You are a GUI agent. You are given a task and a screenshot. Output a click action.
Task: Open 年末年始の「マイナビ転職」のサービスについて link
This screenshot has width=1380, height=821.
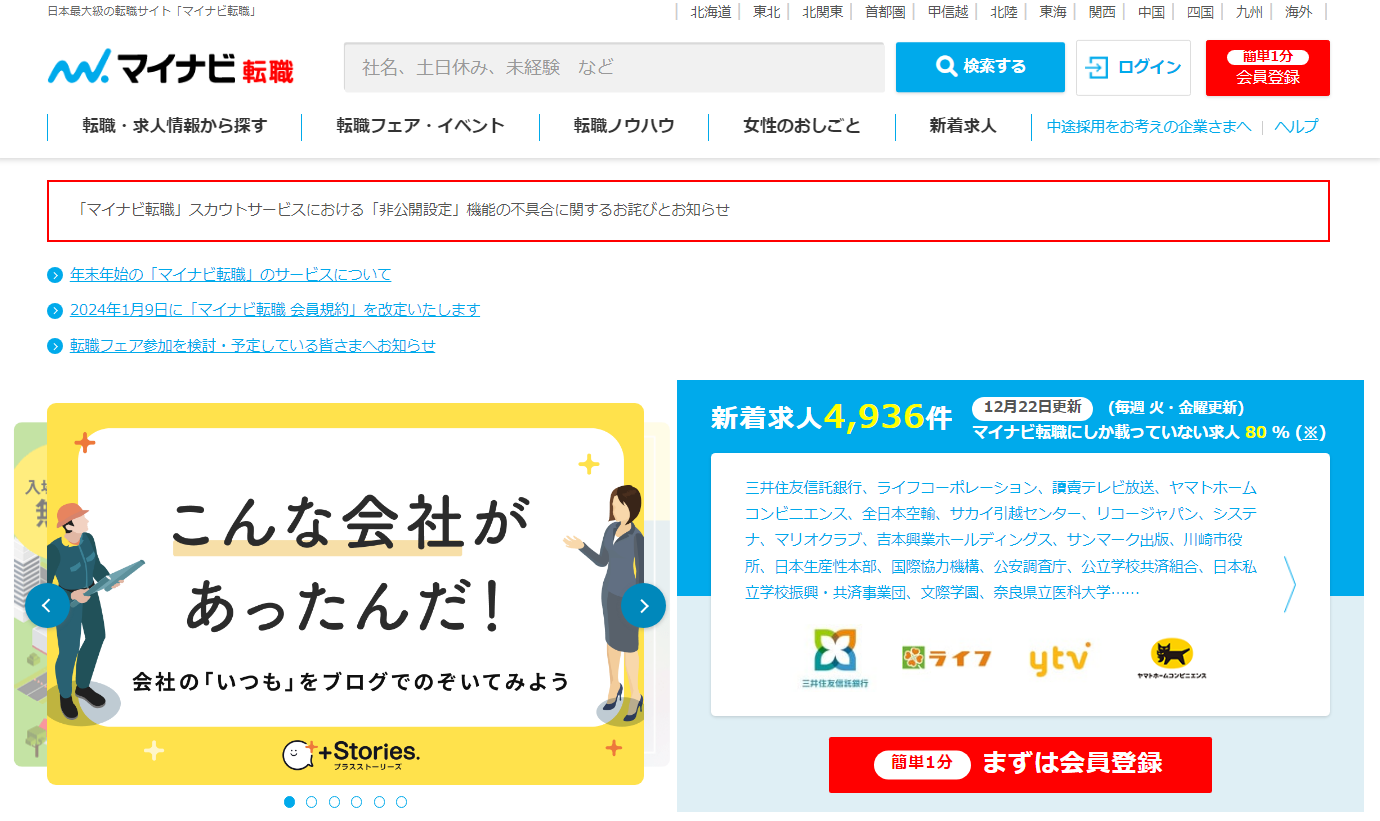tap(230, 275)
